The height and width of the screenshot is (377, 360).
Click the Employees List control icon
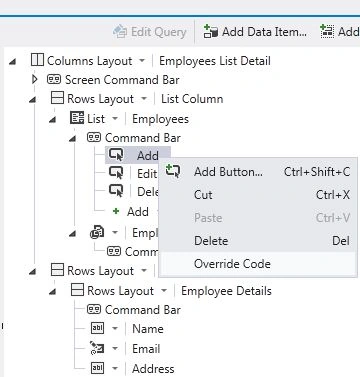coord(77,118)
